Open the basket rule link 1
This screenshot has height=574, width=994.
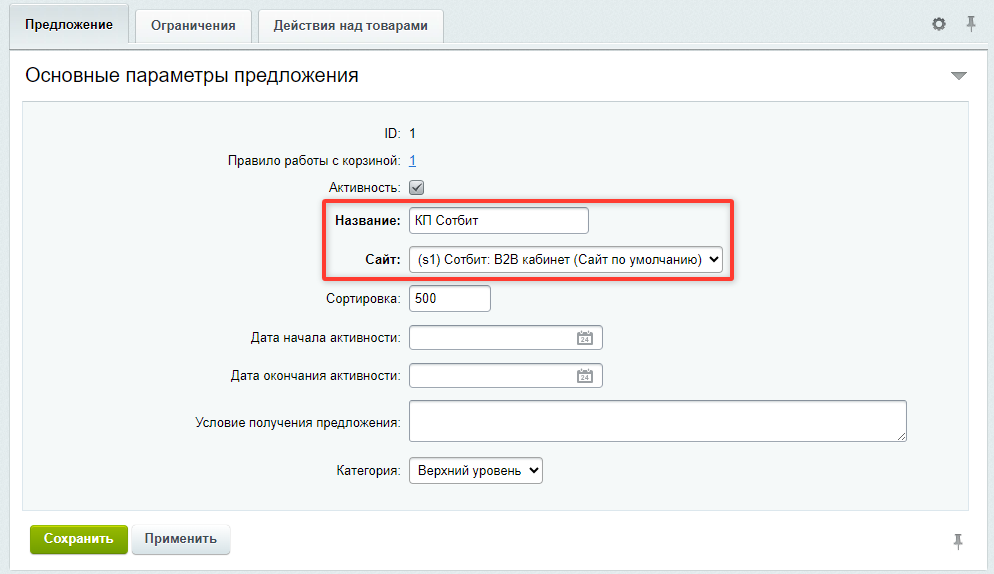[x=412, y=160]
